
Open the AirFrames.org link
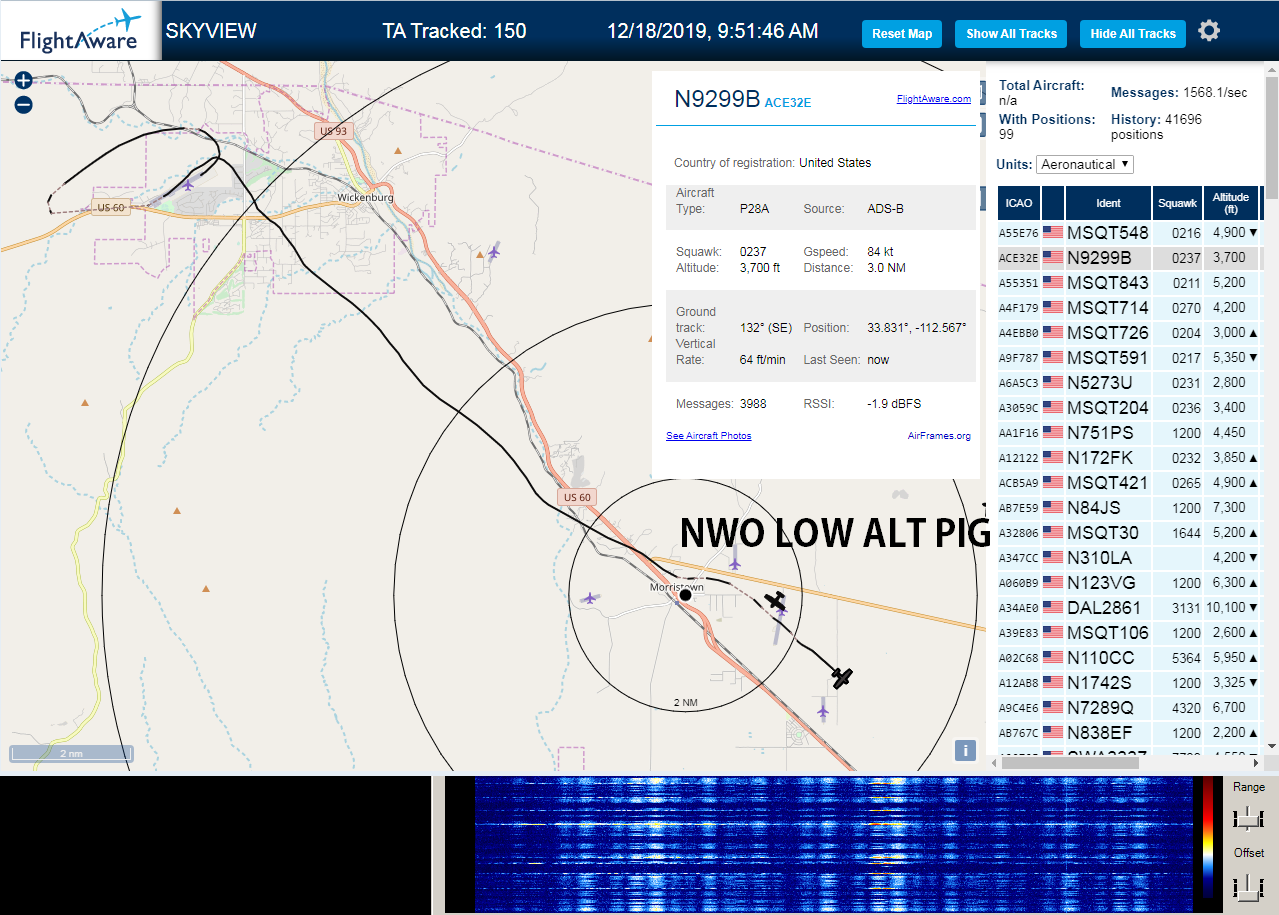(939, 436)
